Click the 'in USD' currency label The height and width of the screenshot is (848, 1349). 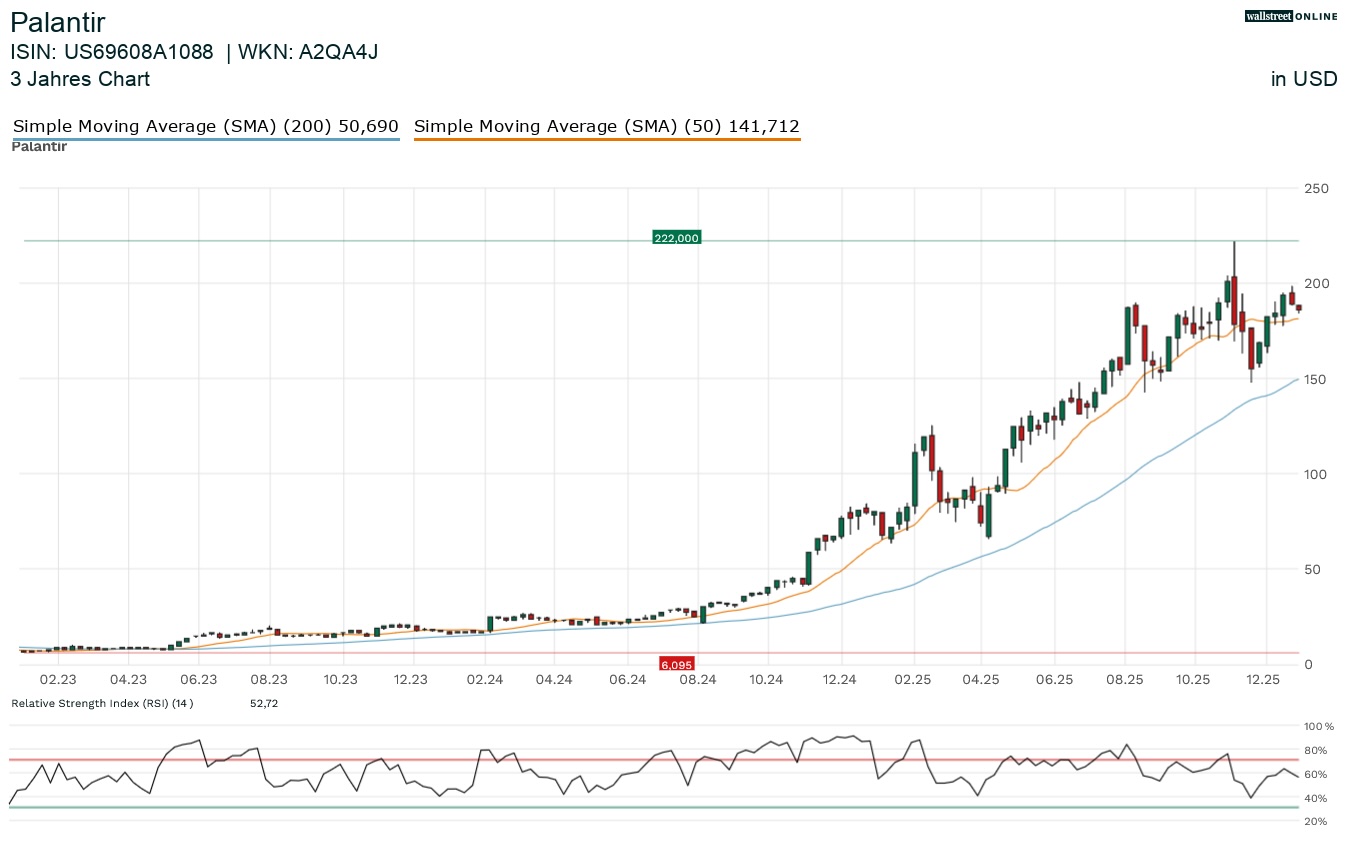tap(1303, 79)
